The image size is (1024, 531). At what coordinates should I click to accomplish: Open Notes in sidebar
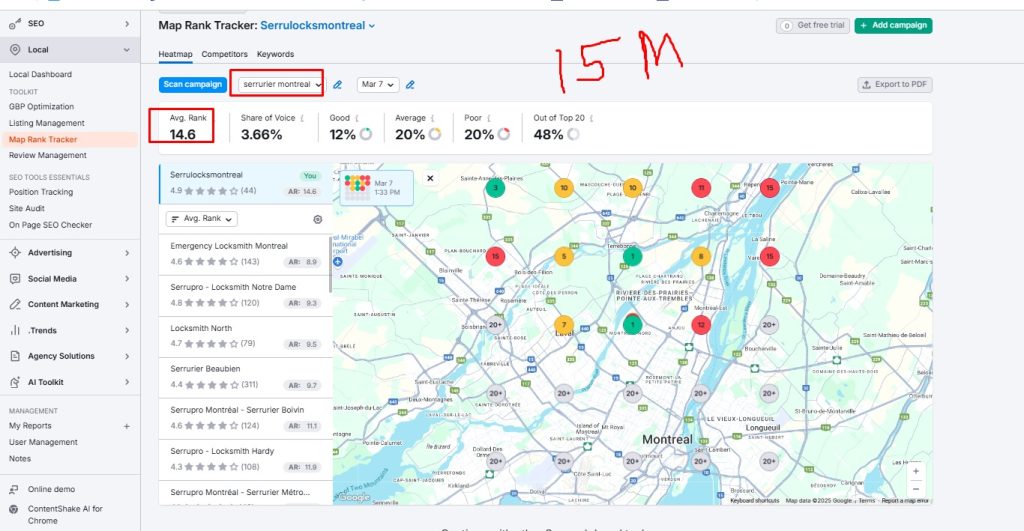pyautogui.click(x=20, y=459)
